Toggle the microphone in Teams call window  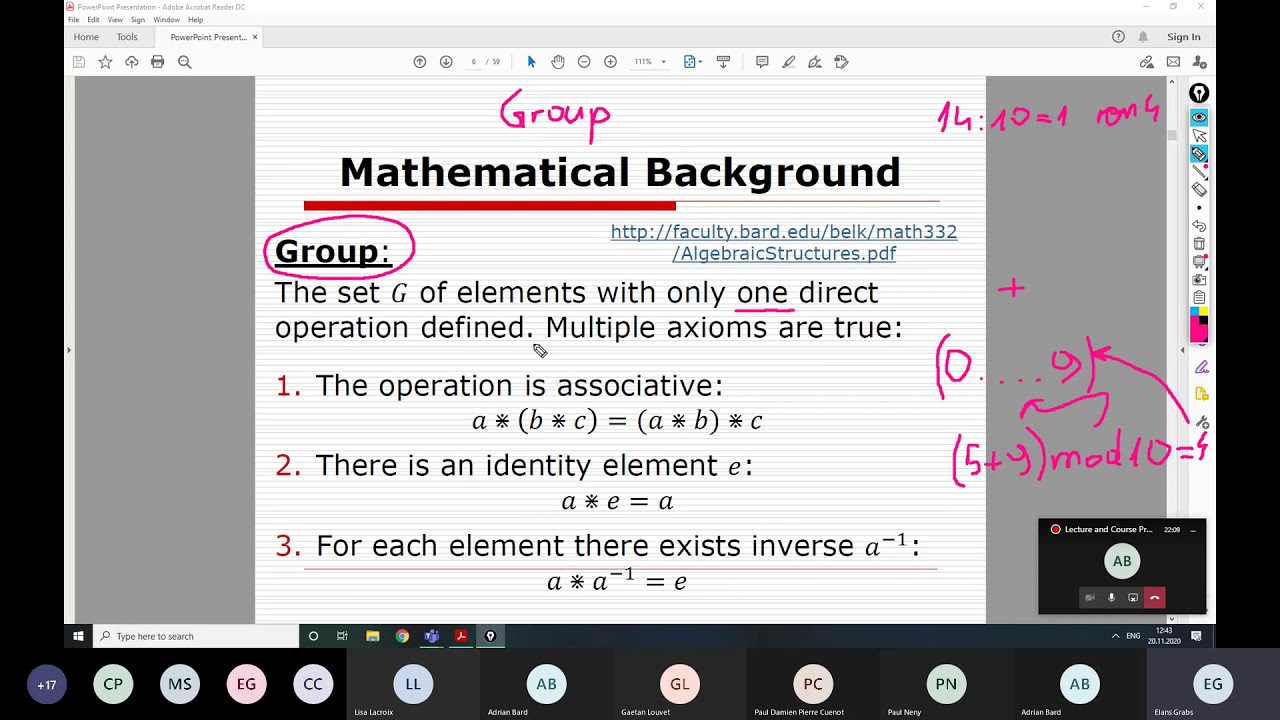click(1111, 598)
